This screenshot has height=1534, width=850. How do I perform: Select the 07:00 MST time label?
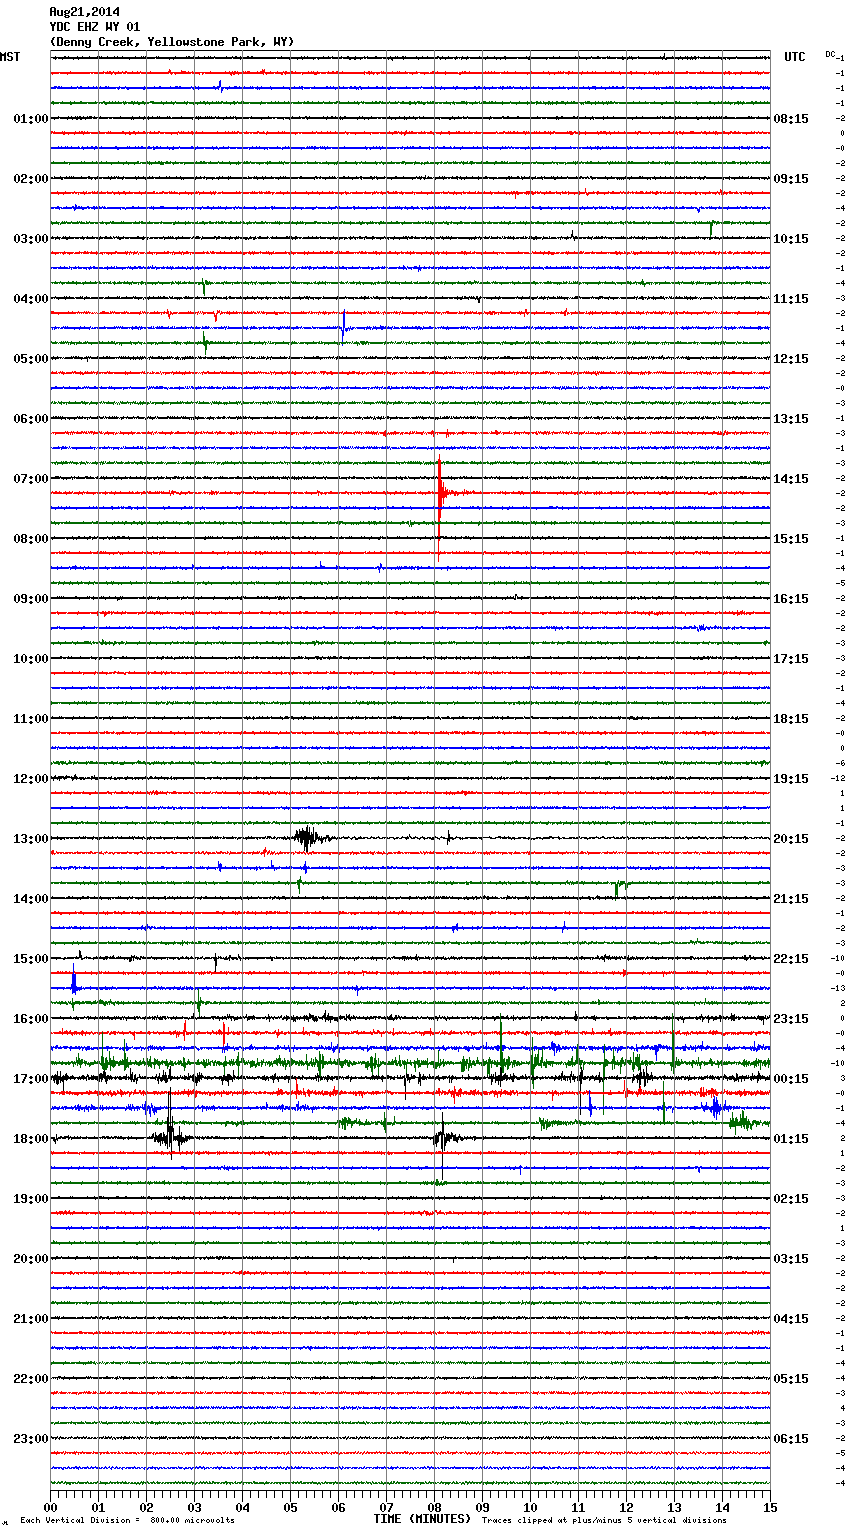[30, 479]
